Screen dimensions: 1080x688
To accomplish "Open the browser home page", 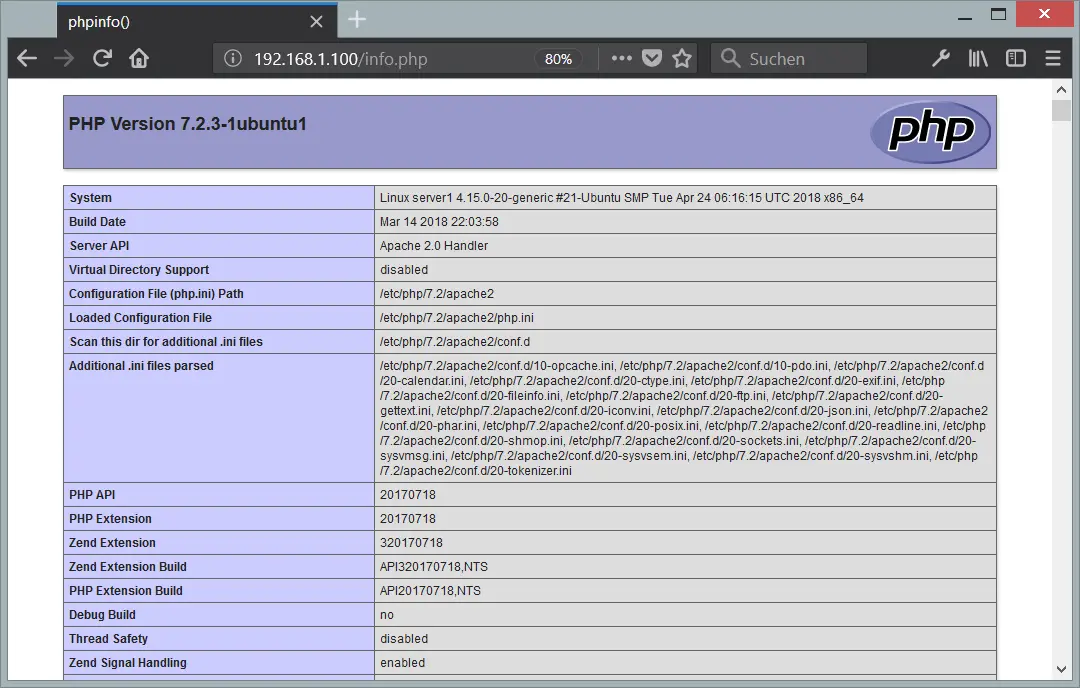I will [139, 59].
